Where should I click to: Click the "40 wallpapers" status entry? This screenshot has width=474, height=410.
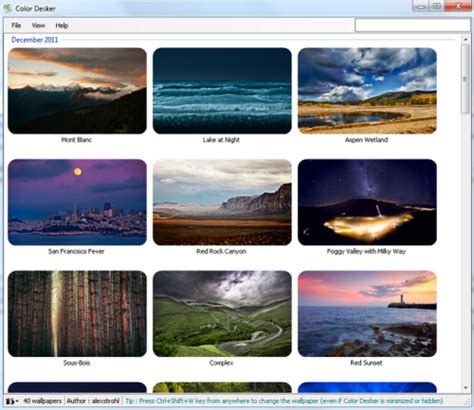tap(42, 401)
